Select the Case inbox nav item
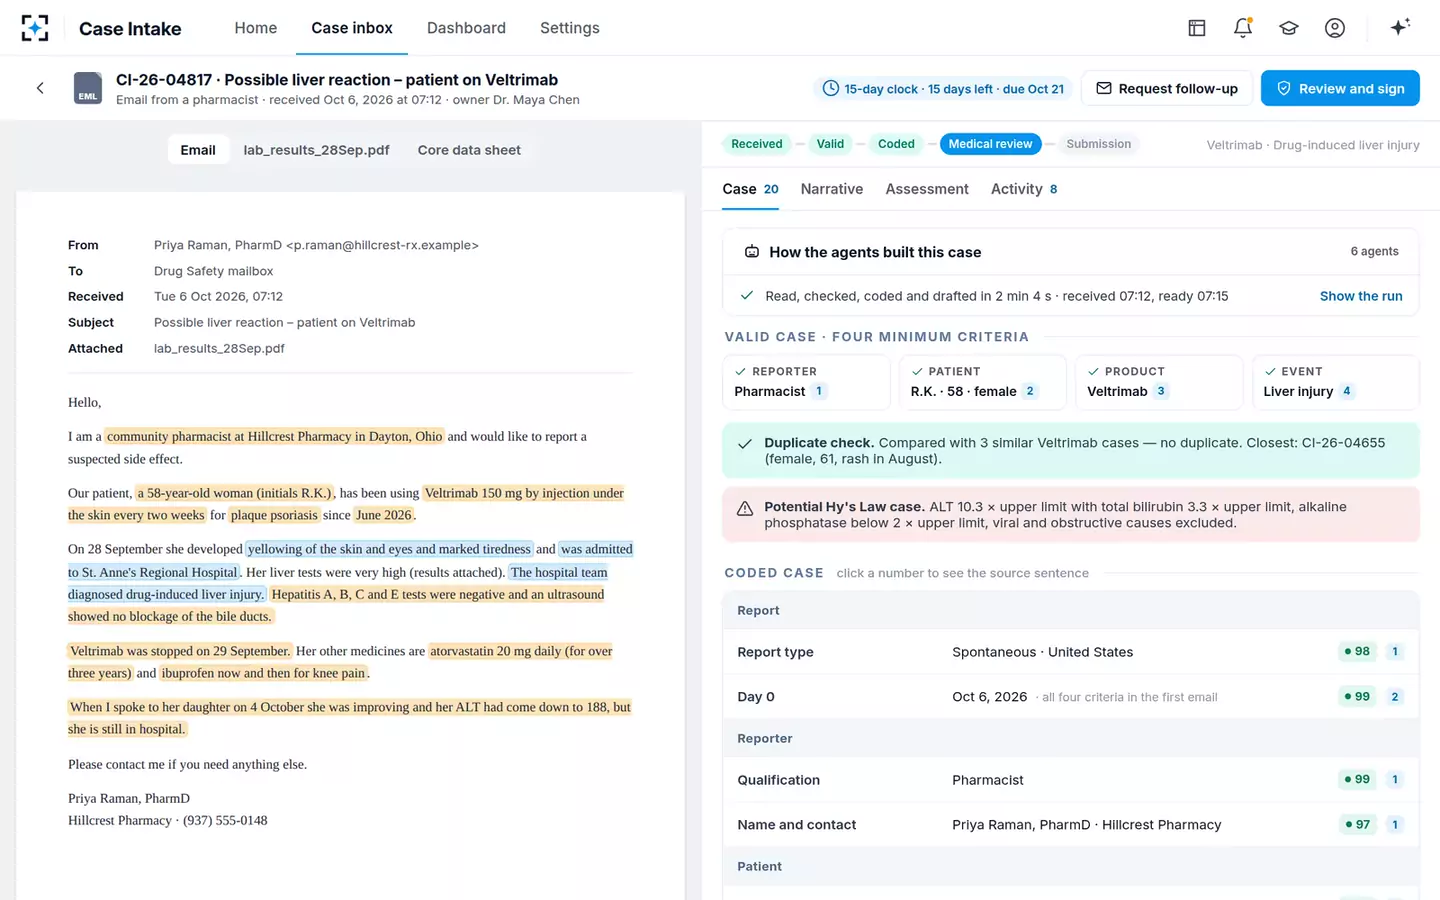1440x900 pixels. 352,28
